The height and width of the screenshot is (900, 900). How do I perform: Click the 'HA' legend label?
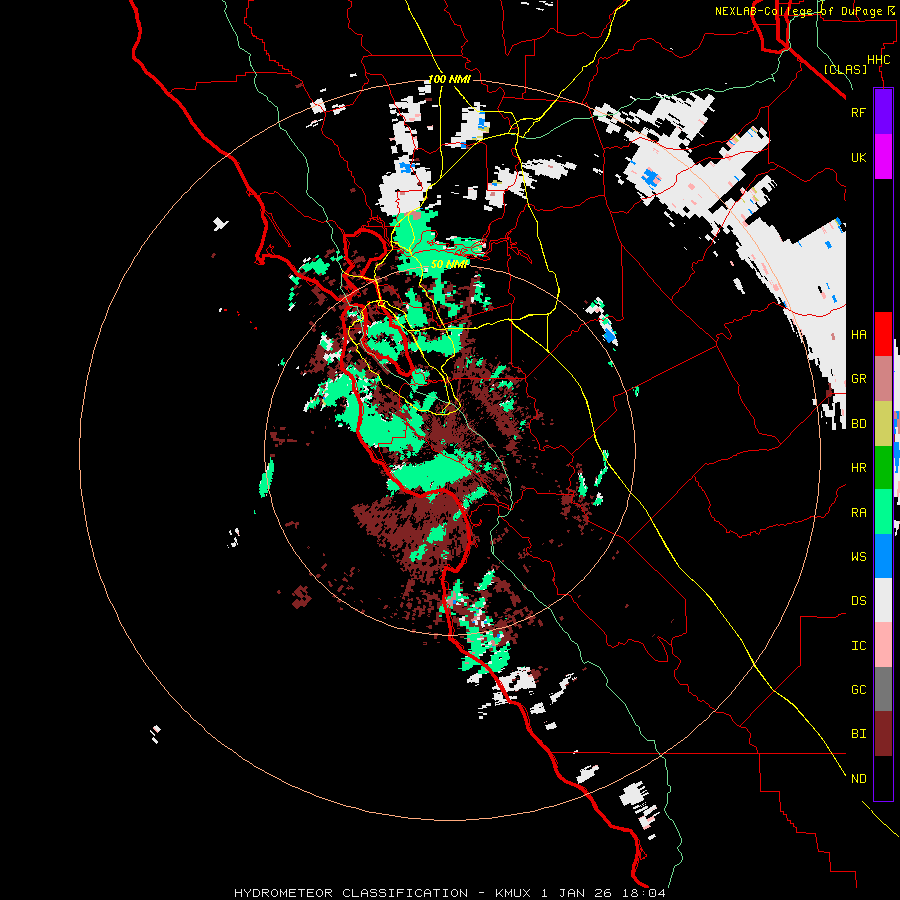[x=858, y=334]
